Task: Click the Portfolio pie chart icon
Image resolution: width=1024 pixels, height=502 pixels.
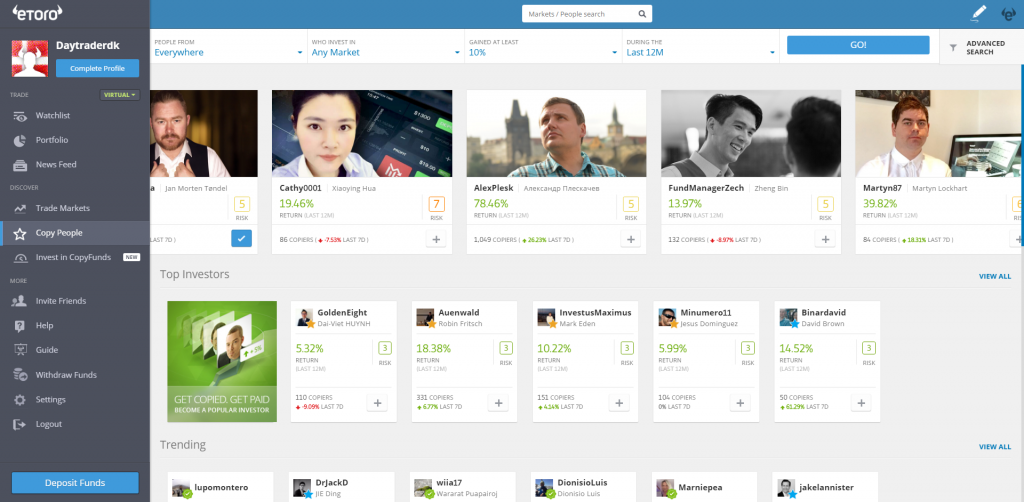Action: (x=20, y=140)
